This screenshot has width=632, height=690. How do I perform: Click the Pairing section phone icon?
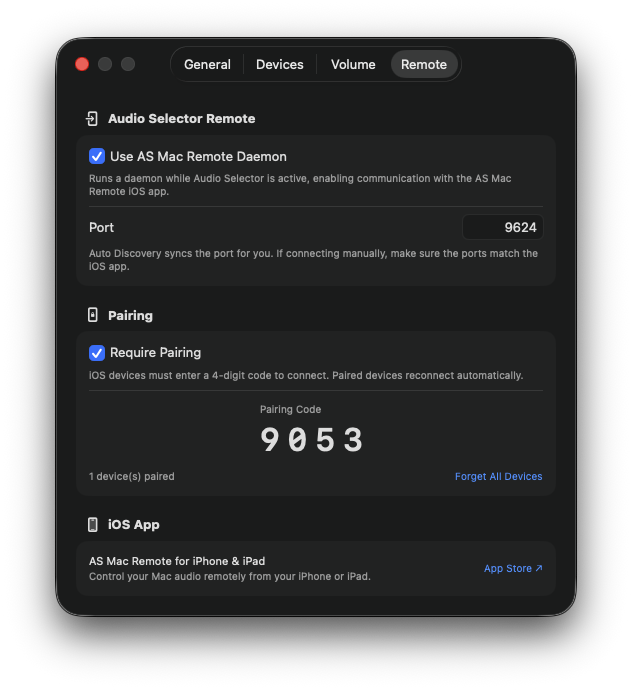point(92,315)
